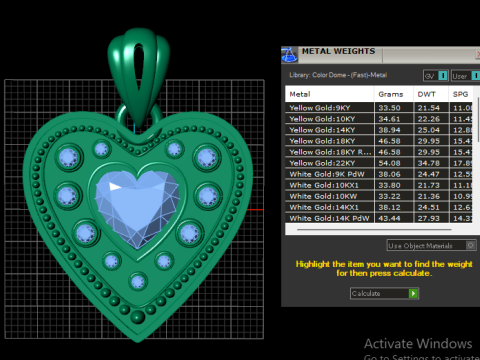Select the White Gold:14K PdW row
Image resolution: width=480 pixels, height=360 pixels.
(379, 218)
